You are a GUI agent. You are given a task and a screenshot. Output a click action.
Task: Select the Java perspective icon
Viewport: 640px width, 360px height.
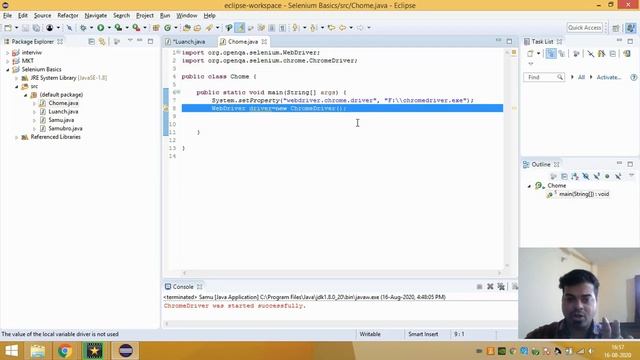[x=631, y=28]
